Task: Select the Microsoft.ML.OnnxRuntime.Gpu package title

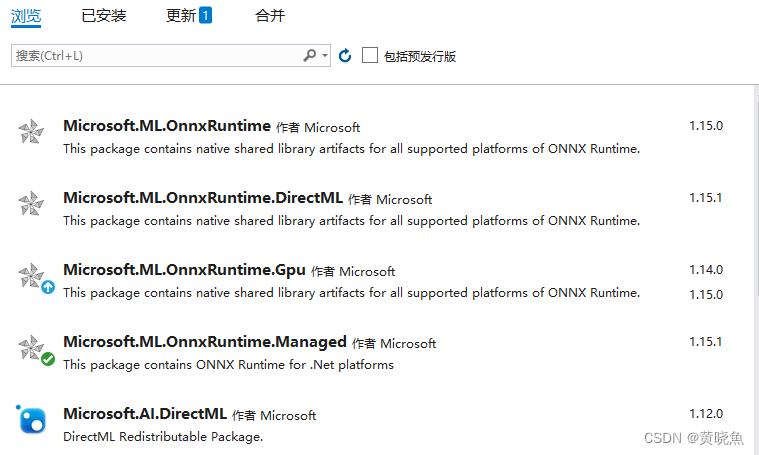Action: point(184,270)
